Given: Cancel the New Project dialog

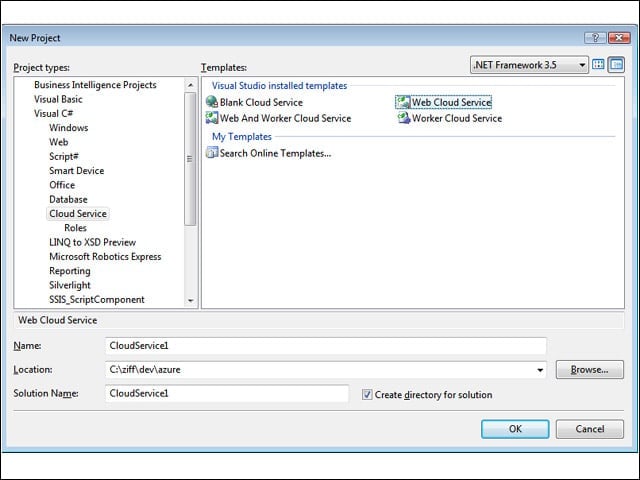Looking at the screenshot, I should pos(589,429).
